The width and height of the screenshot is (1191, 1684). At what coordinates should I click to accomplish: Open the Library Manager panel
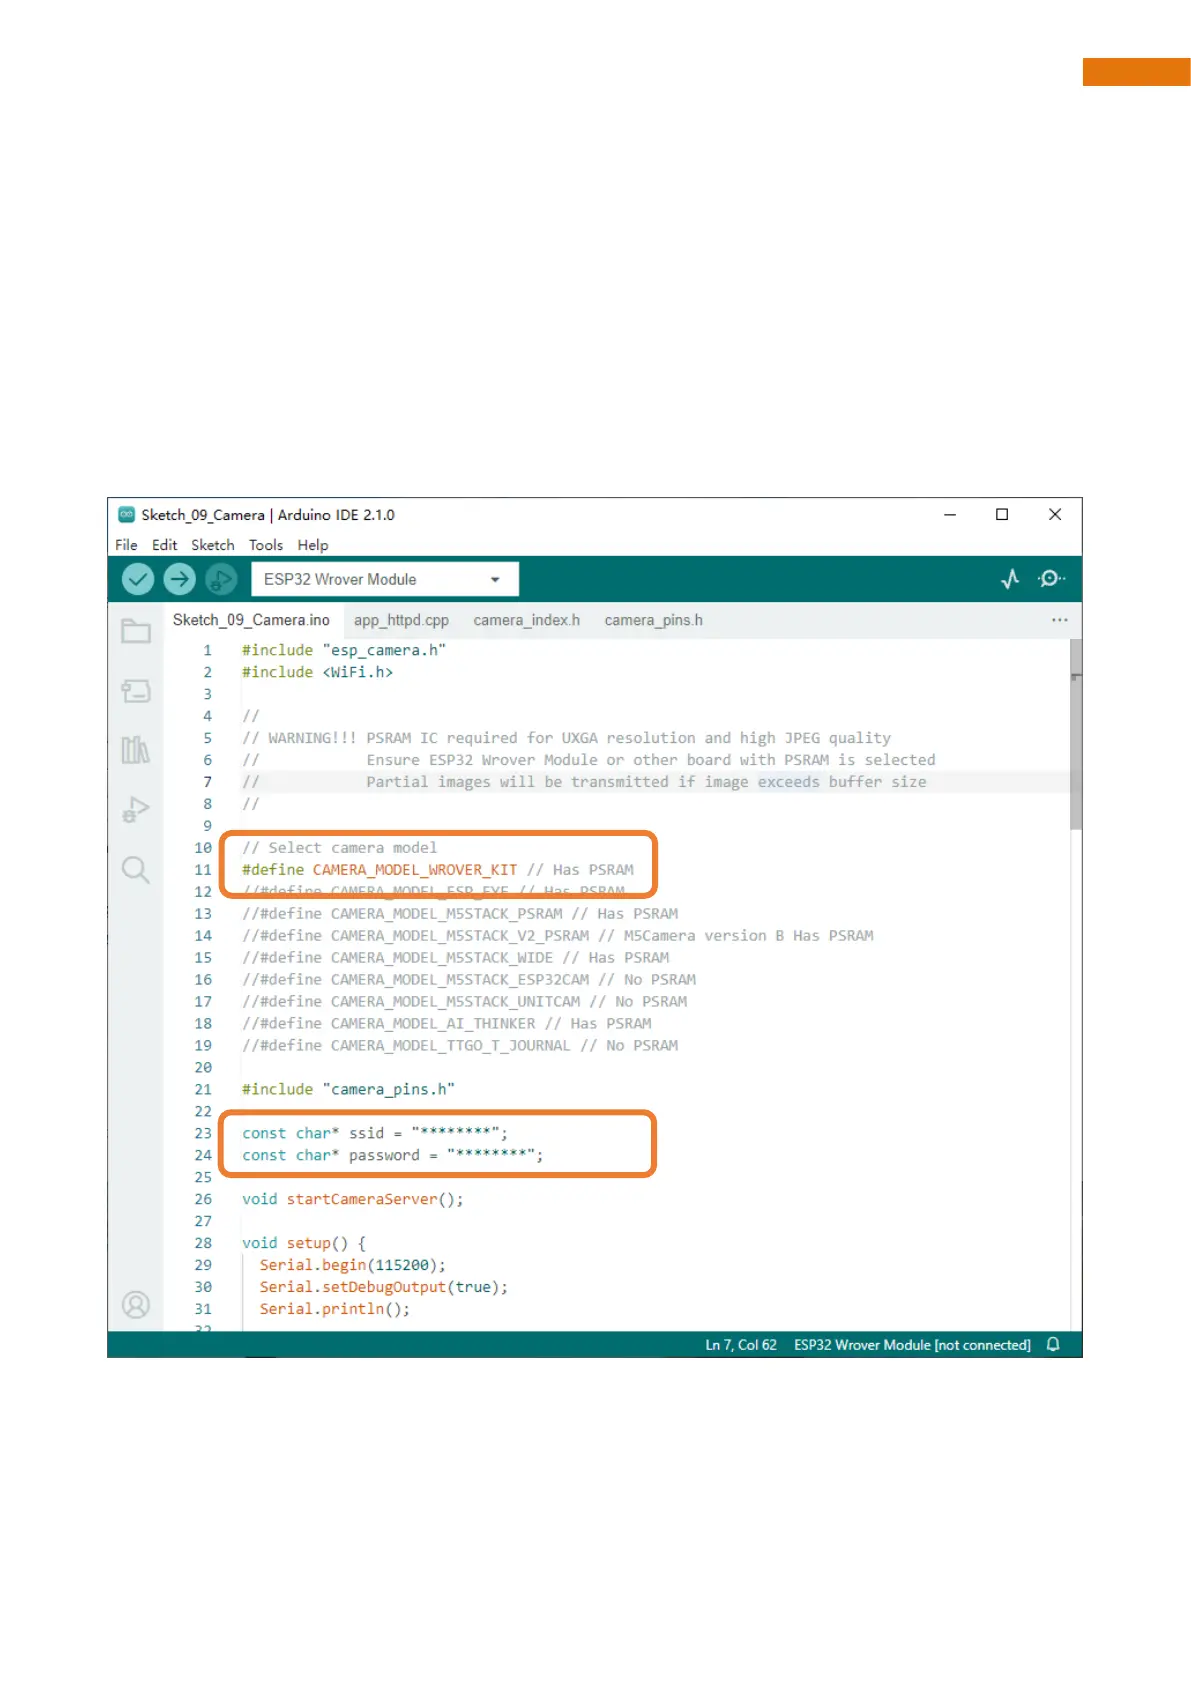pyautogui.click(x=136, y=750)
